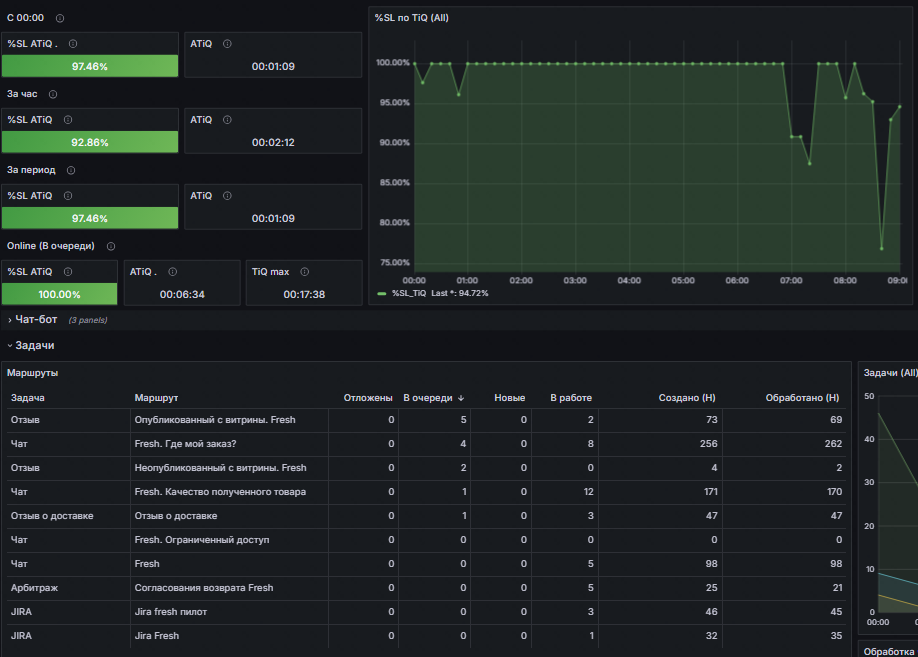Viewport: 918px width, 657px height.
Task: Sort table by Создано (Н) column header
Action: click(x=686, y=398)
